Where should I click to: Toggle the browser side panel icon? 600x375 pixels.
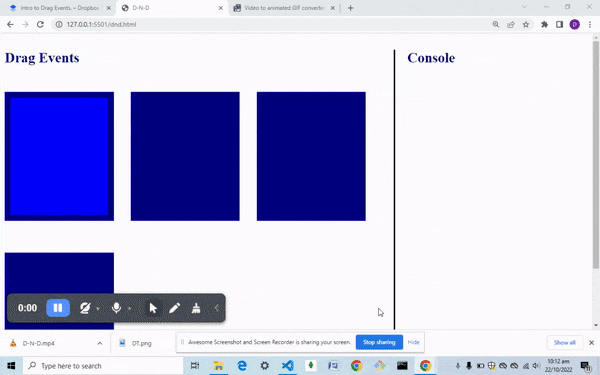click(x=559, y=24)
